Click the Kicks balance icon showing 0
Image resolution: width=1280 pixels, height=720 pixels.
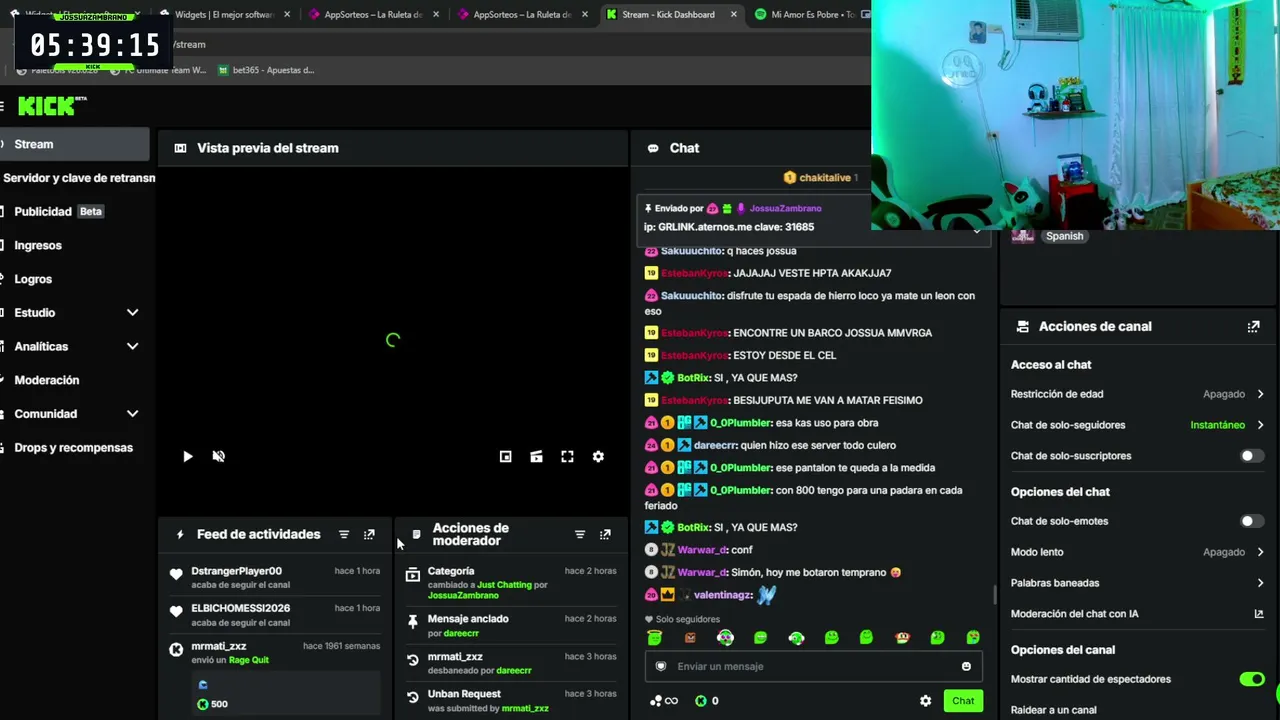701,701
